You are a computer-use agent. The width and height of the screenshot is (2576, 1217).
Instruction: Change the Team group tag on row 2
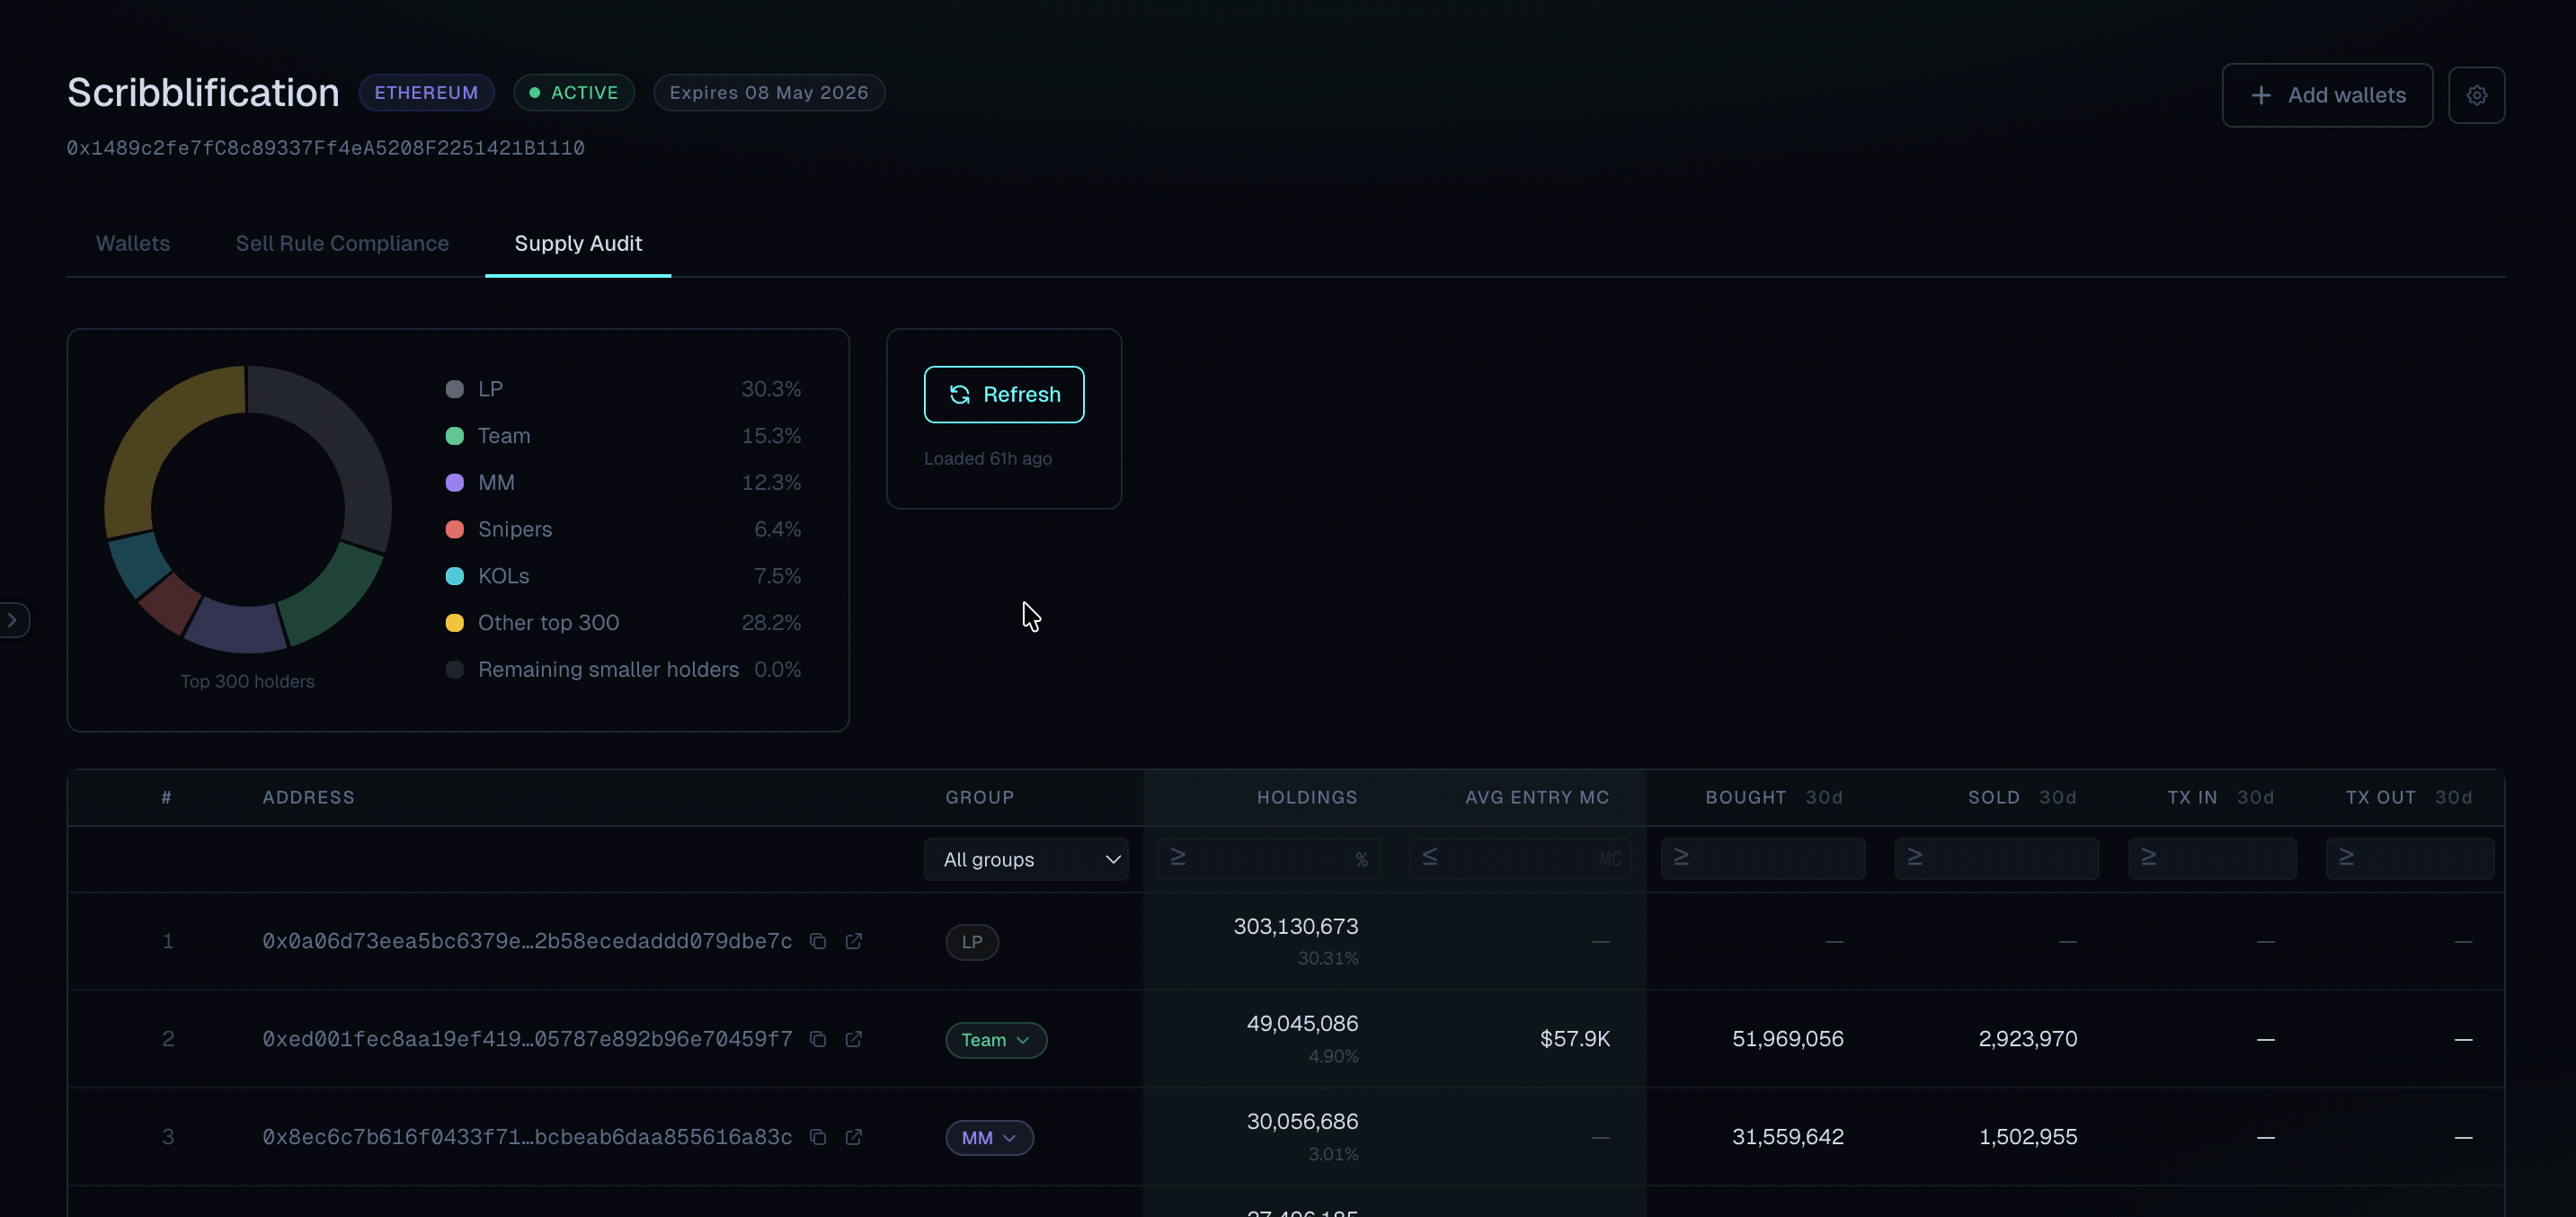[996, 1040]
